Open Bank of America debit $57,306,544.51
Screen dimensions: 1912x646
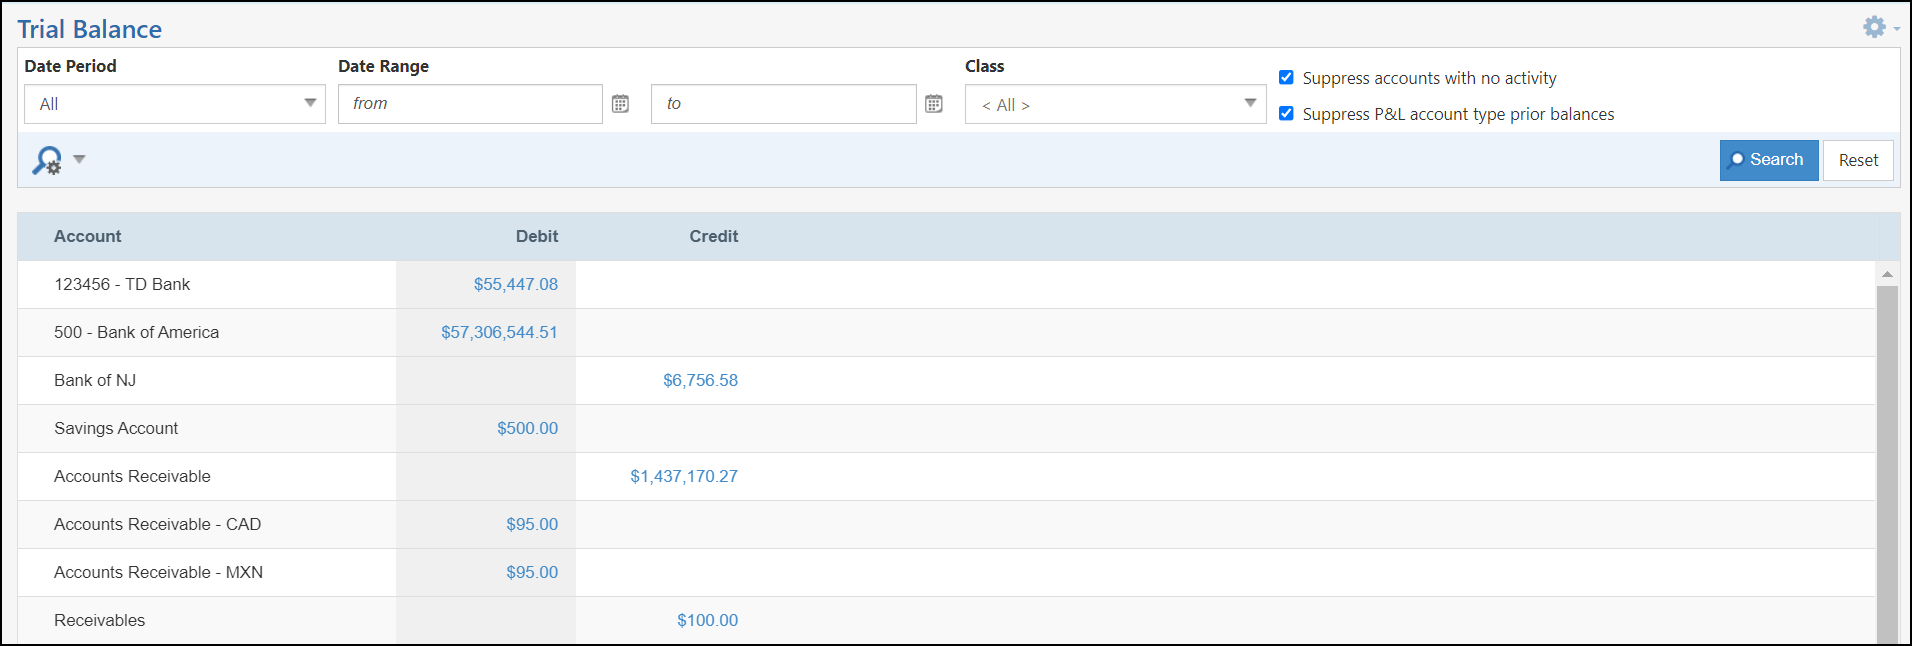tap(499, 332)
